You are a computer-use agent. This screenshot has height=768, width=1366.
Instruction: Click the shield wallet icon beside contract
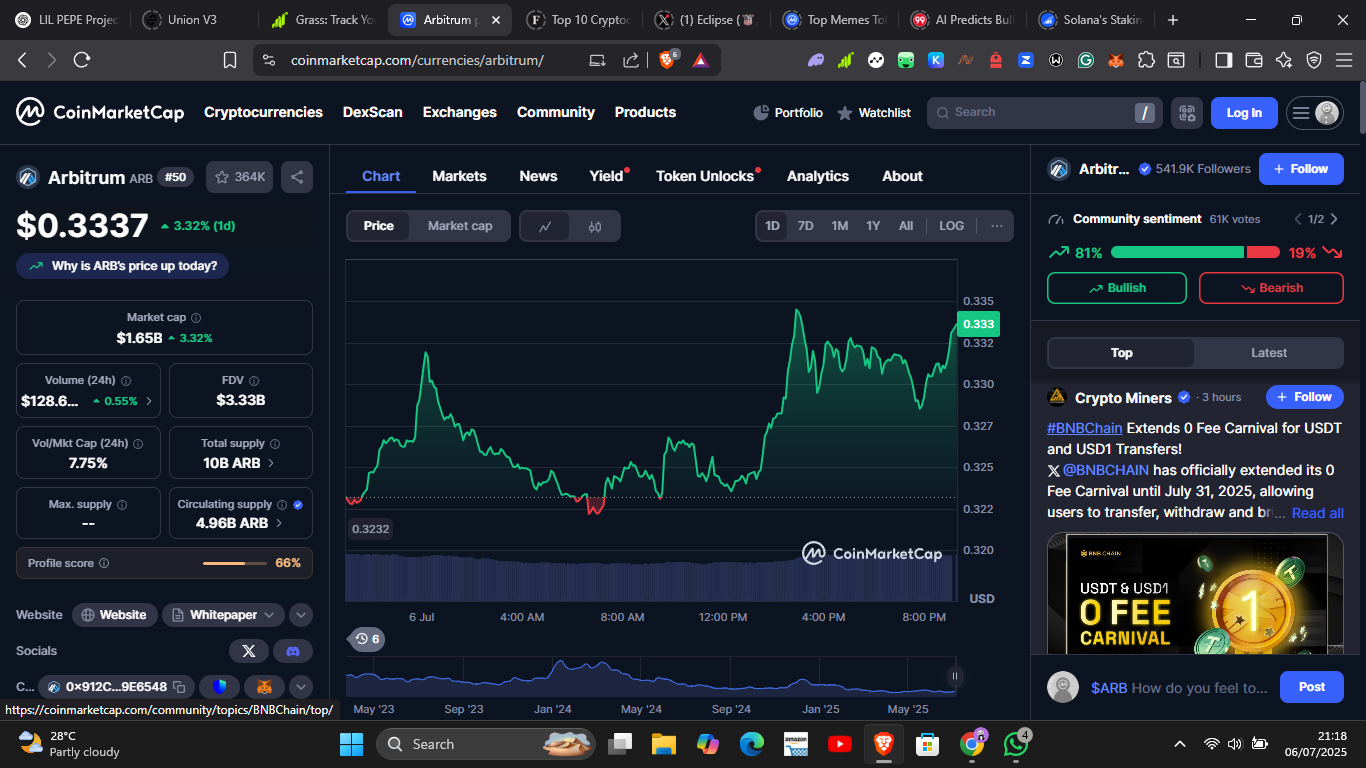[x=220, y=687]
